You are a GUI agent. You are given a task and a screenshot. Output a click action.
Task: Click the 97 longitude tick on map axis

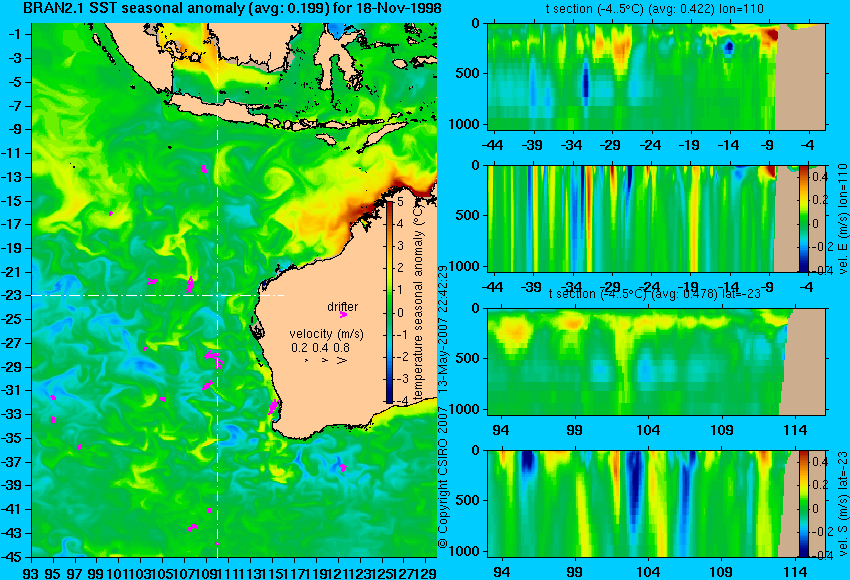pos(75,573)
